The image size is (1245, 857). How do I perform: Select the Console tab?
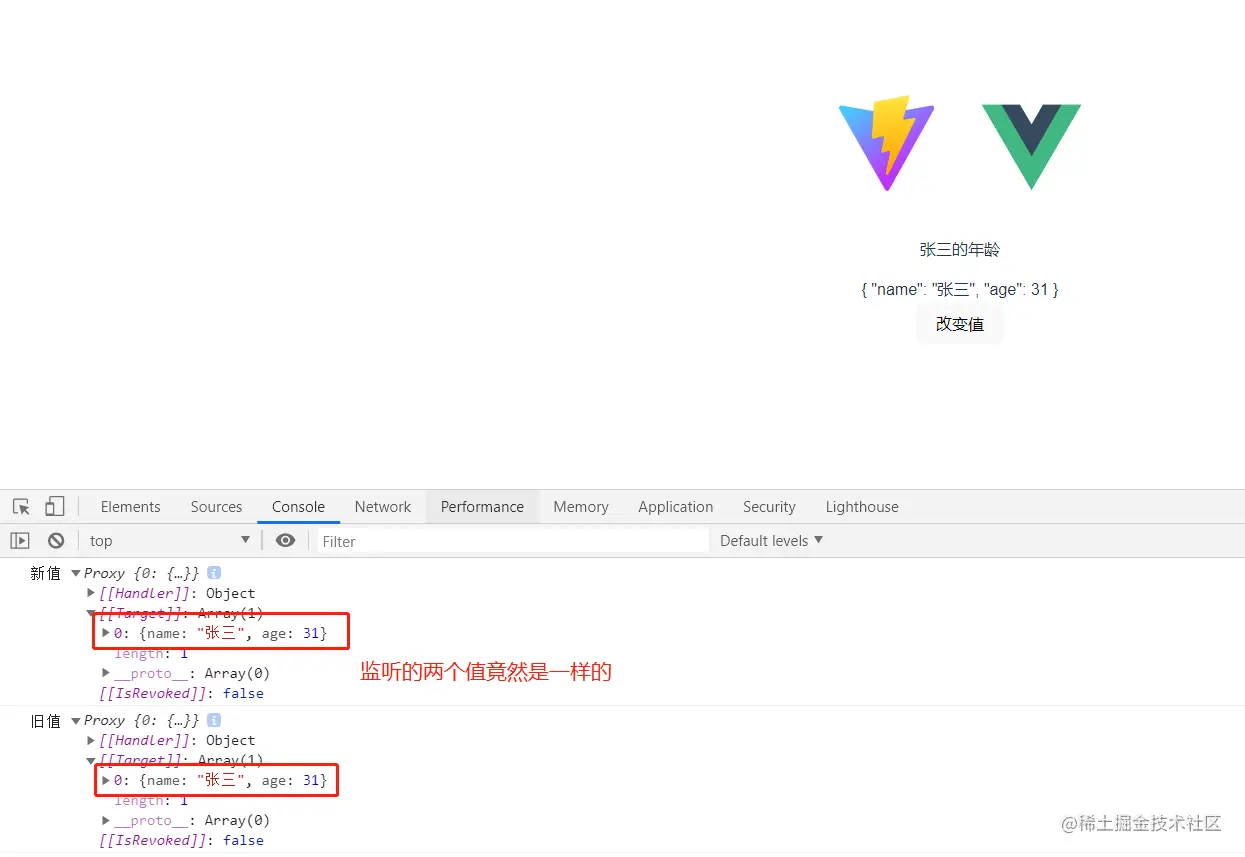pyautogui.click(x=298, y=507)
